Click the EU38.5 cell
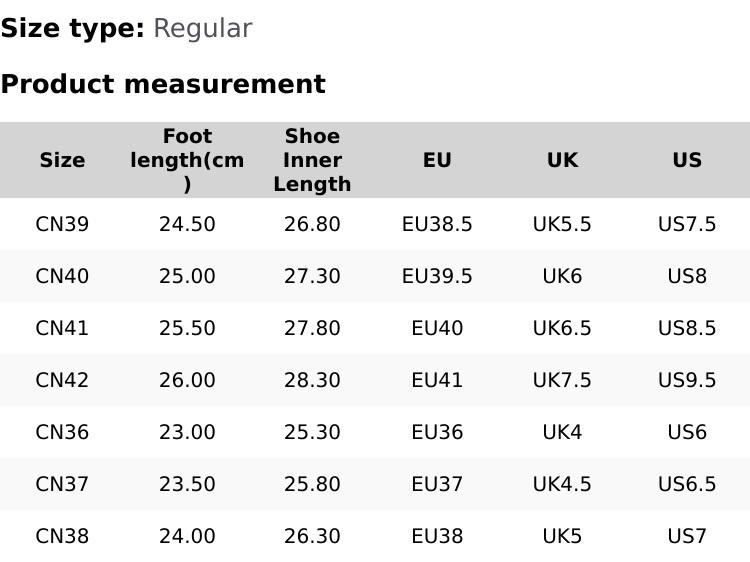Image resolution: width=750 pixels, height=562 pixels. coord(437,224)
